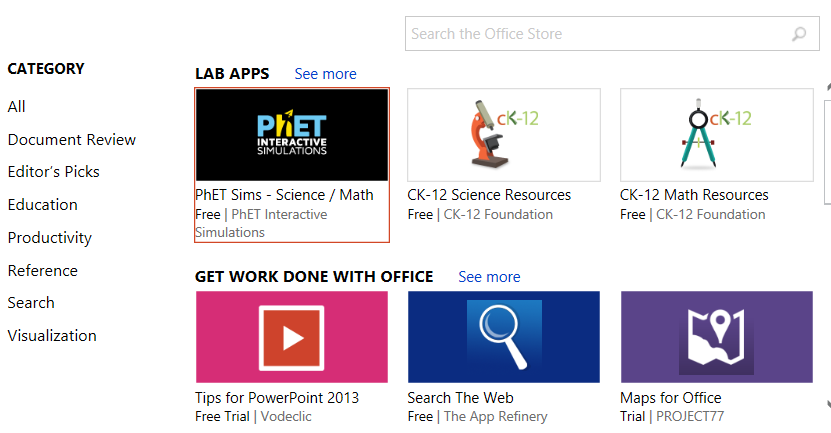Click the search magnifier icon

click(799, 34)
